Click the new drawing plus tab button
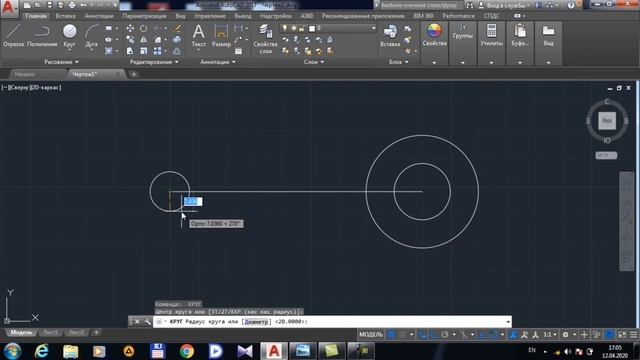640x360 pixels. [x=133, y=74]
